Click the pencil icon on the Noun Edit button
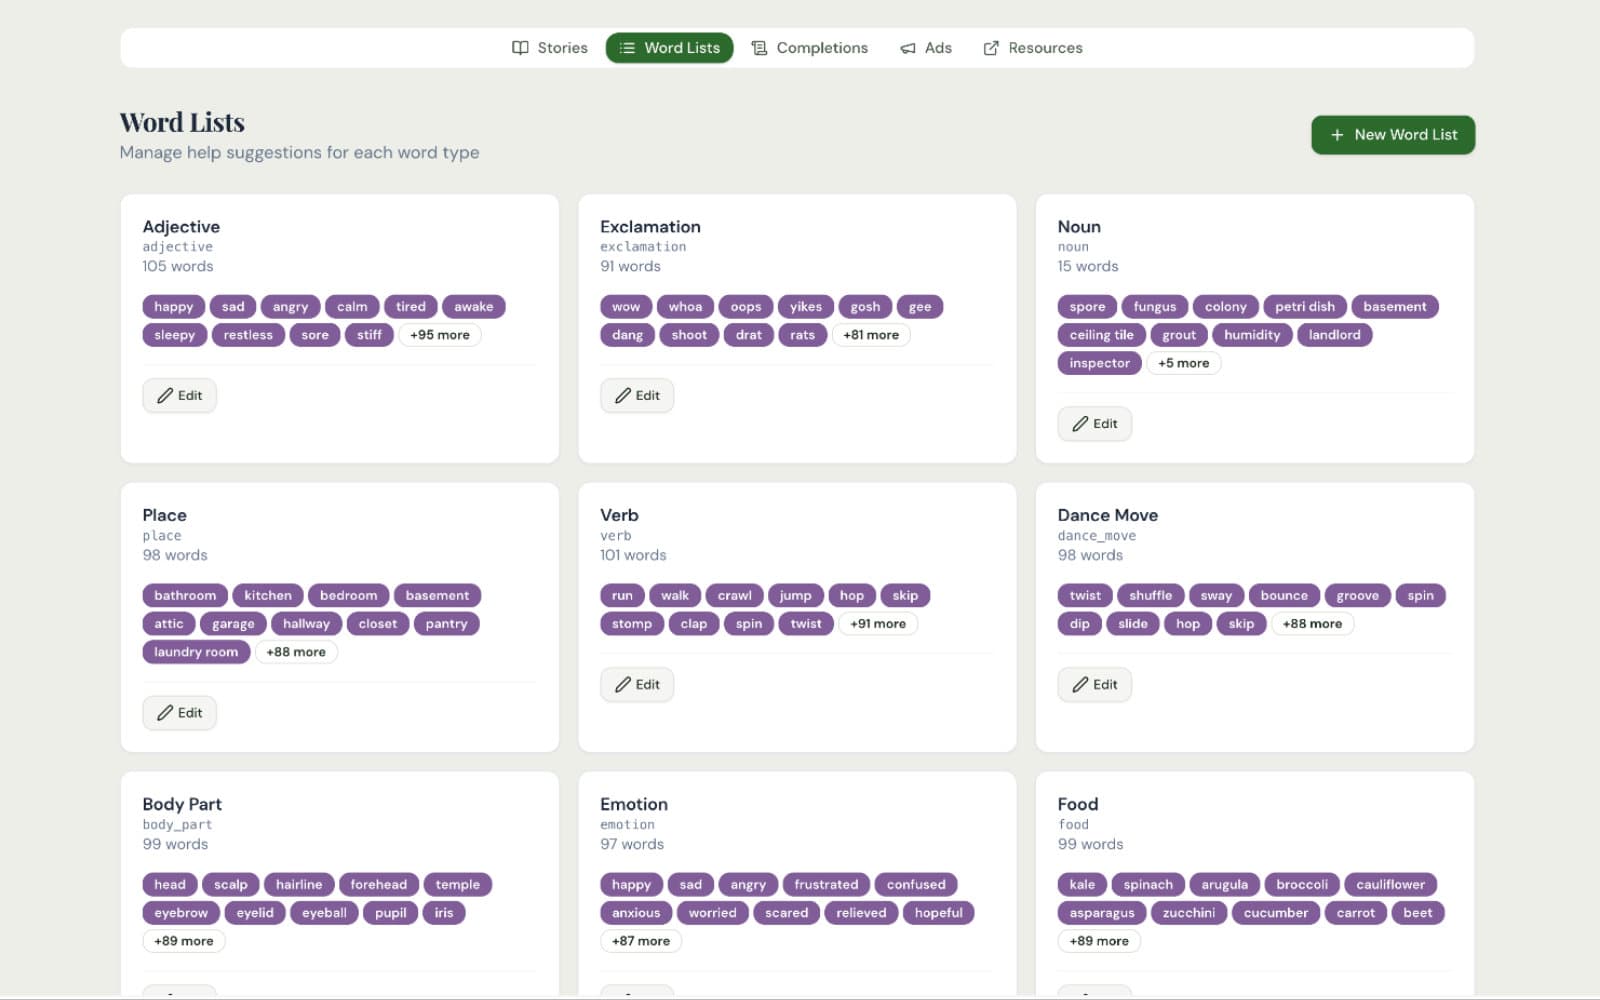 pyautogui.click(x=1081, y=423)
